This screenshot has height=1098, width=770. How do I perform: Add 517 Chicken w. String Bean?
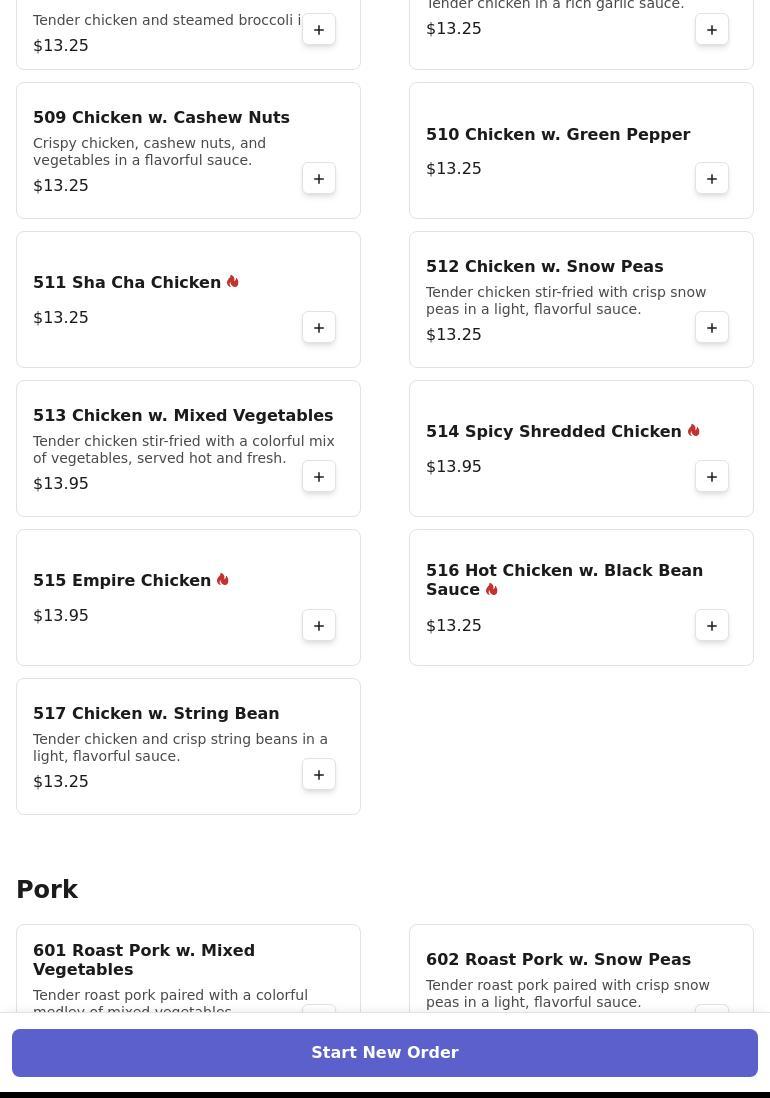[x=318, y=774]
